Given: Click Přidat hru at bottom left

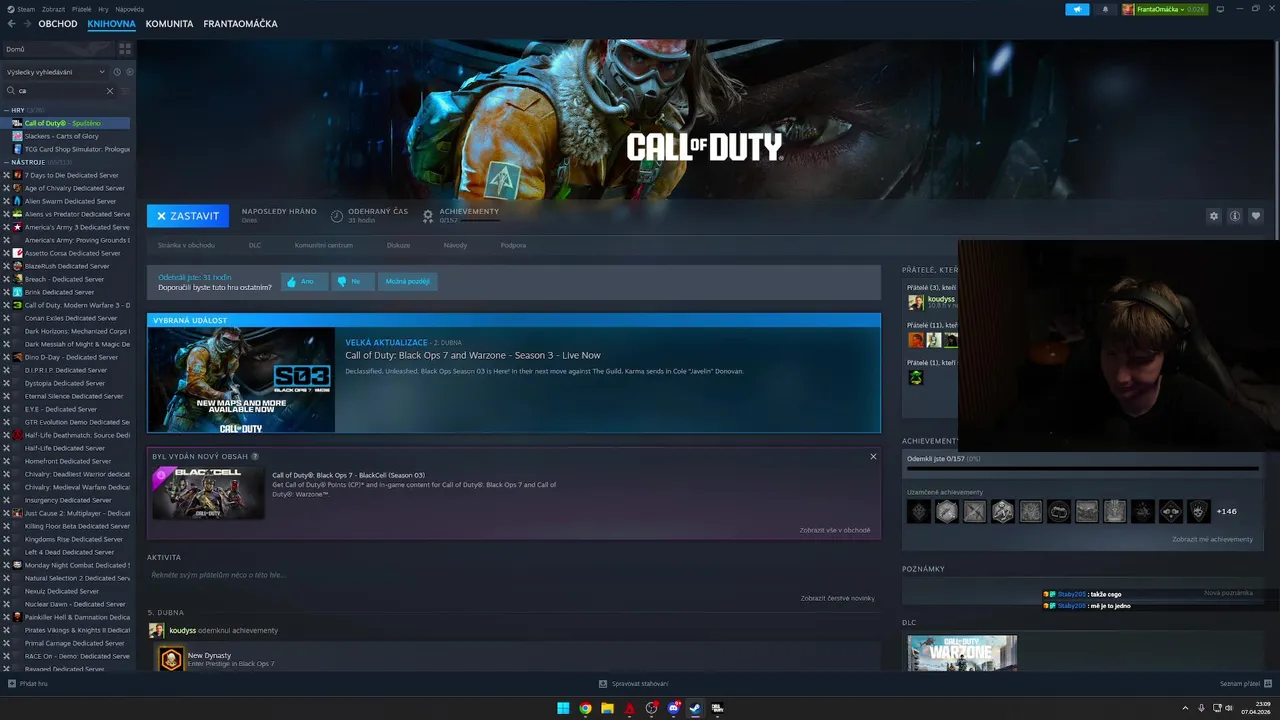Looking at the screenshot, I should coord(28,683).
